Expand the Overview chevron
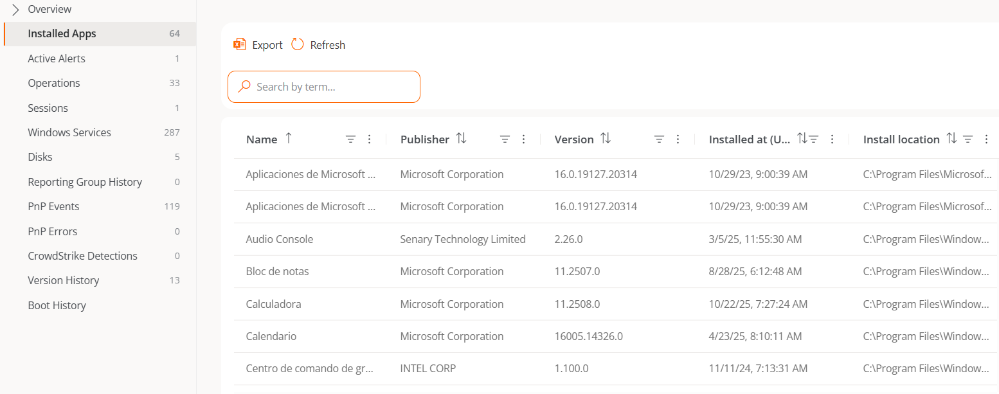The image size is (999, 394). pos(16,10)
